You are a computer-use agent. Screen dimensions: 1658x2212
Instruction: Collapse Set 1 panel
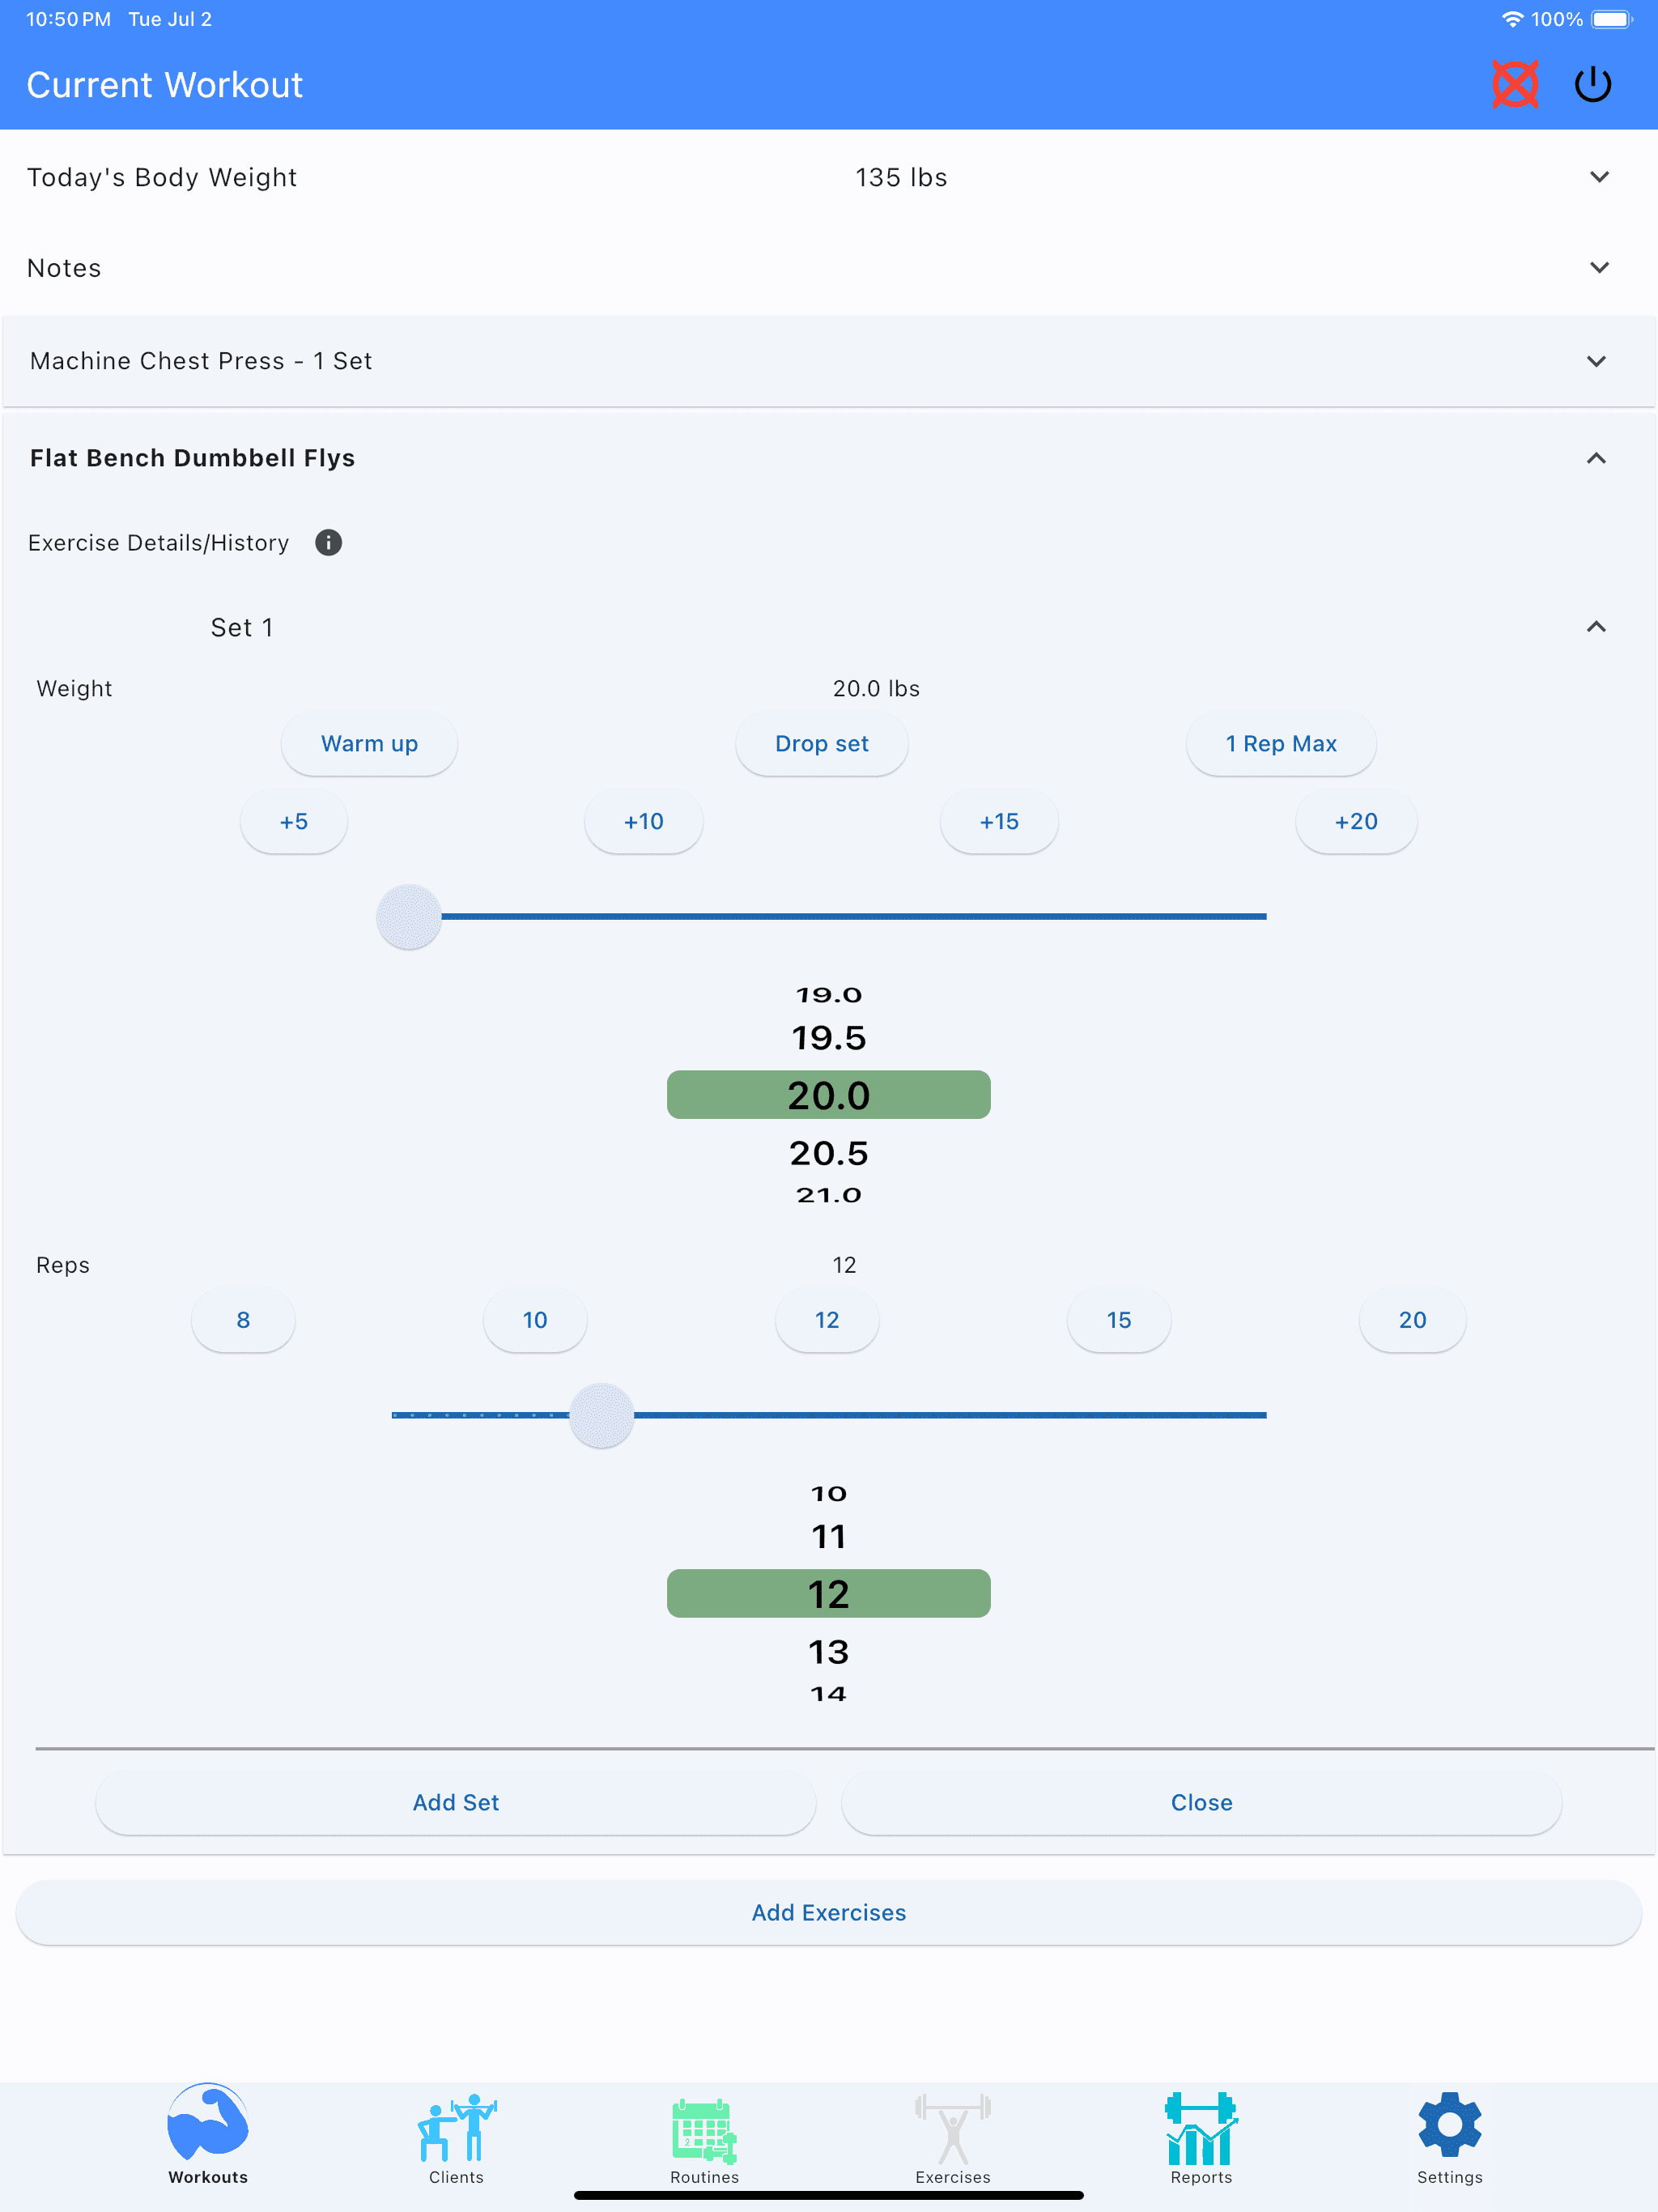[1596, 627]
